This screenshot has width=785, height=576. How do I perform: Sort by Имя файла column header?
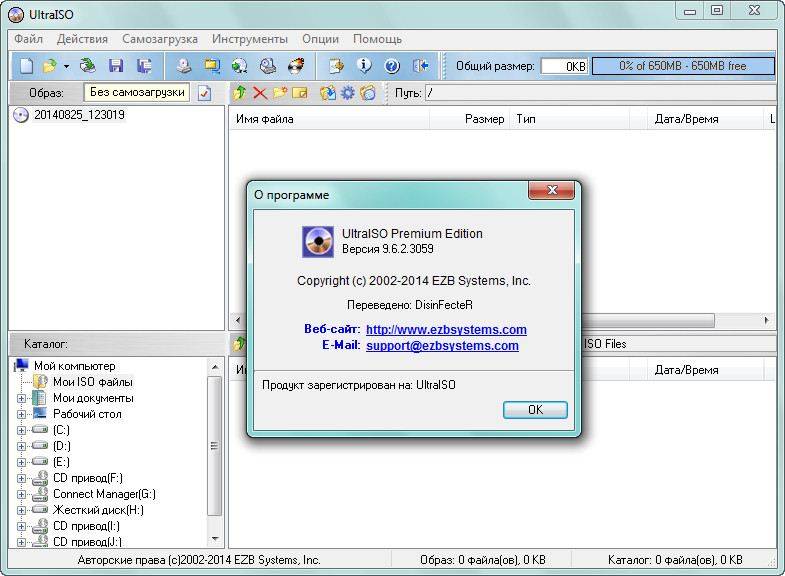[329, 119]
